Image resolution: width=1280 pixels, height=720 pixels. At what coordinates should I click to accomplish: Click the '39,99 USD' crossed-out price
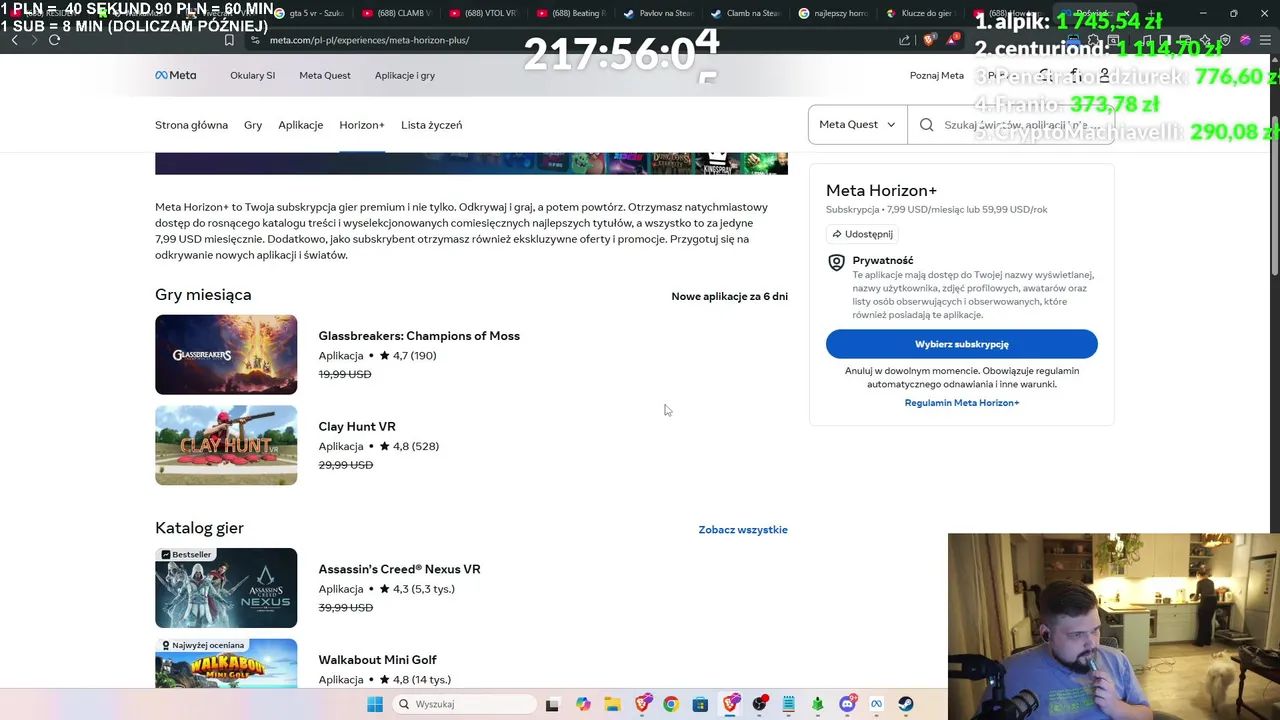[x=345, y=608]
